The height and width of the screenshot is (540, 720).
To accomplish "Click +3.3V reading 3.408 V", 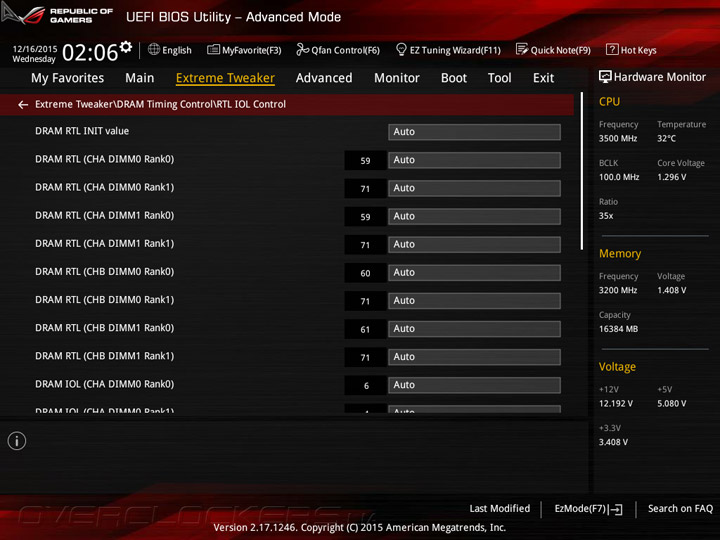I will (613, 442).
